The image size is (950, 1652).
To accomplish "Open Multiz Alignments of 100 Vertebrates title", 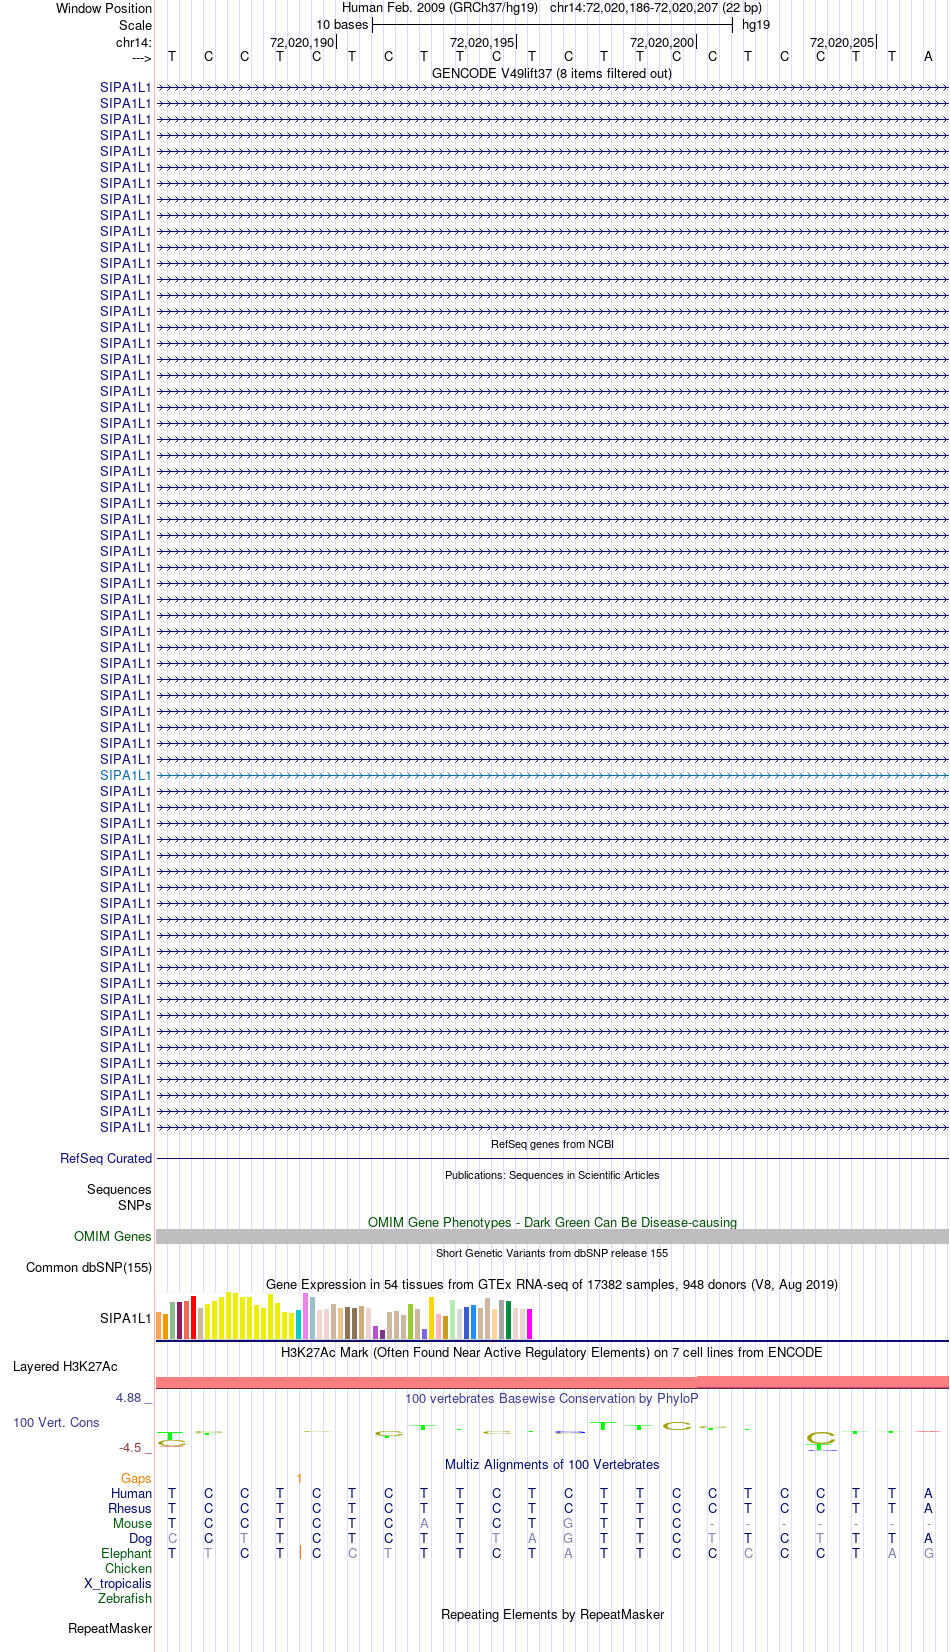I will pyautogui.click(x=552, y=1464).
